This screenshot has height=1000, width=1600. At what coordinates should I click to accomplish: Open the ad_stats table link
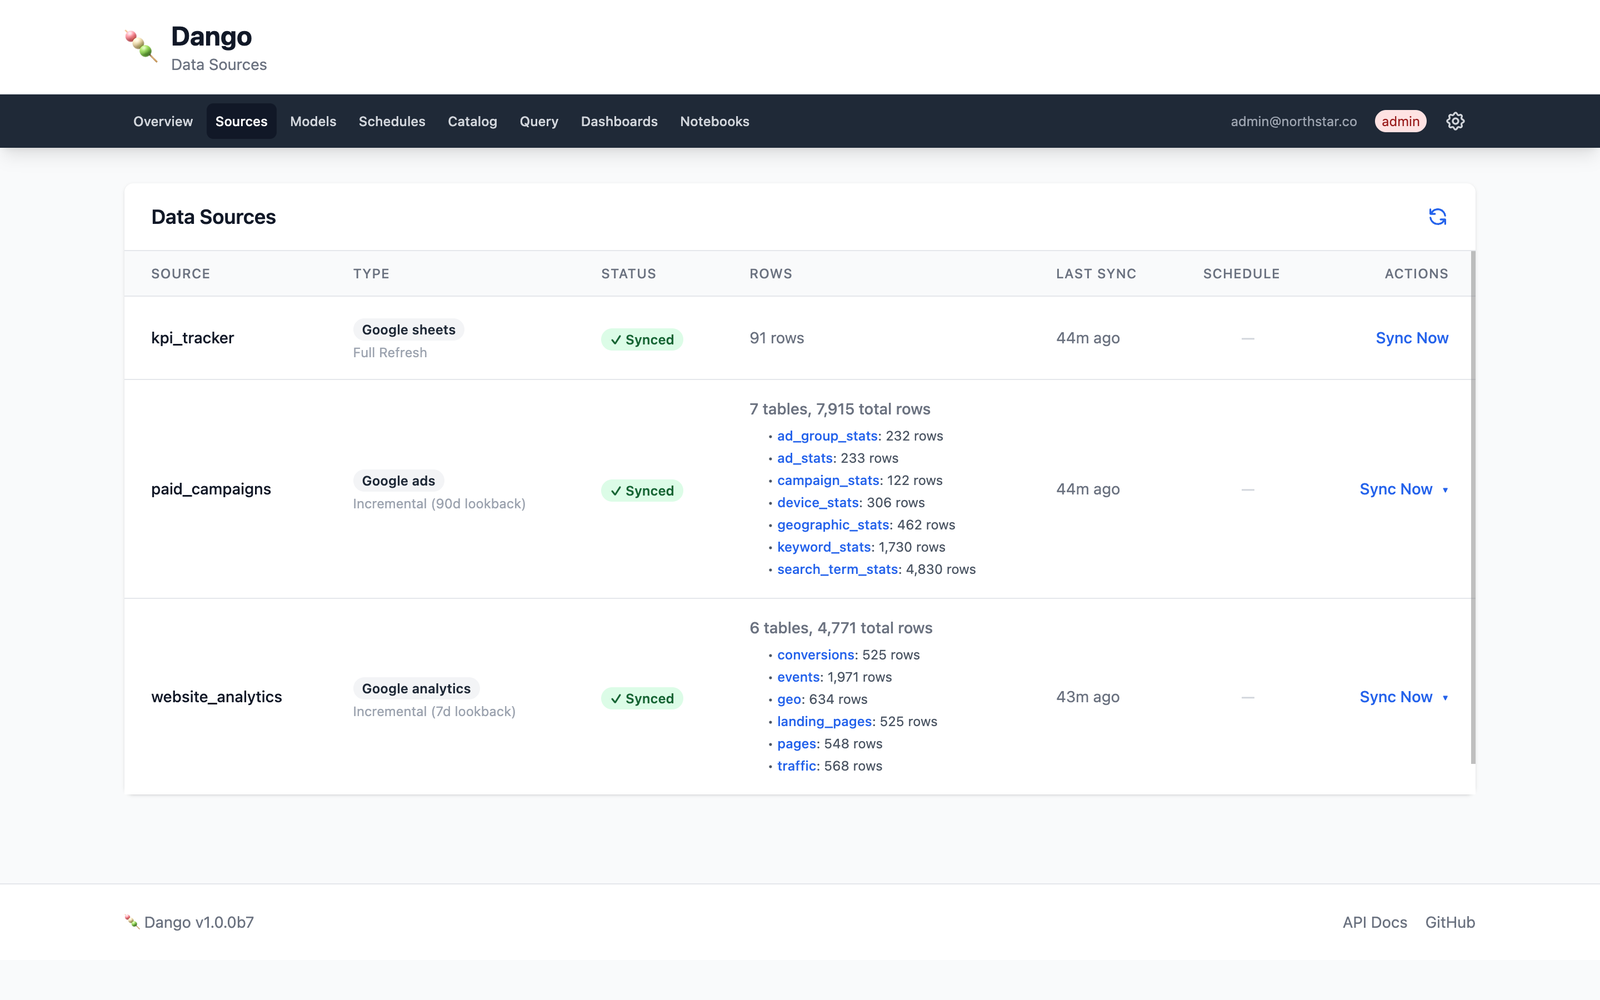point(805,458)
